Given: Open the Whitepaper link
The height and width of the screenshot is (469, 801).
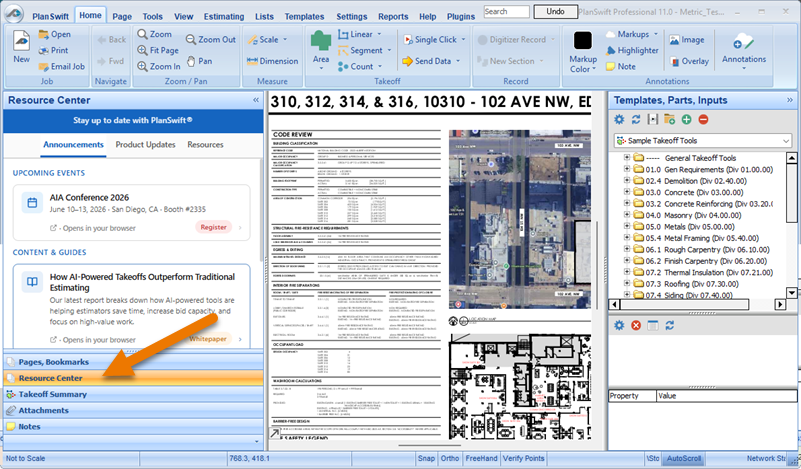Looking at the screenshot, I should coord(208,339).
